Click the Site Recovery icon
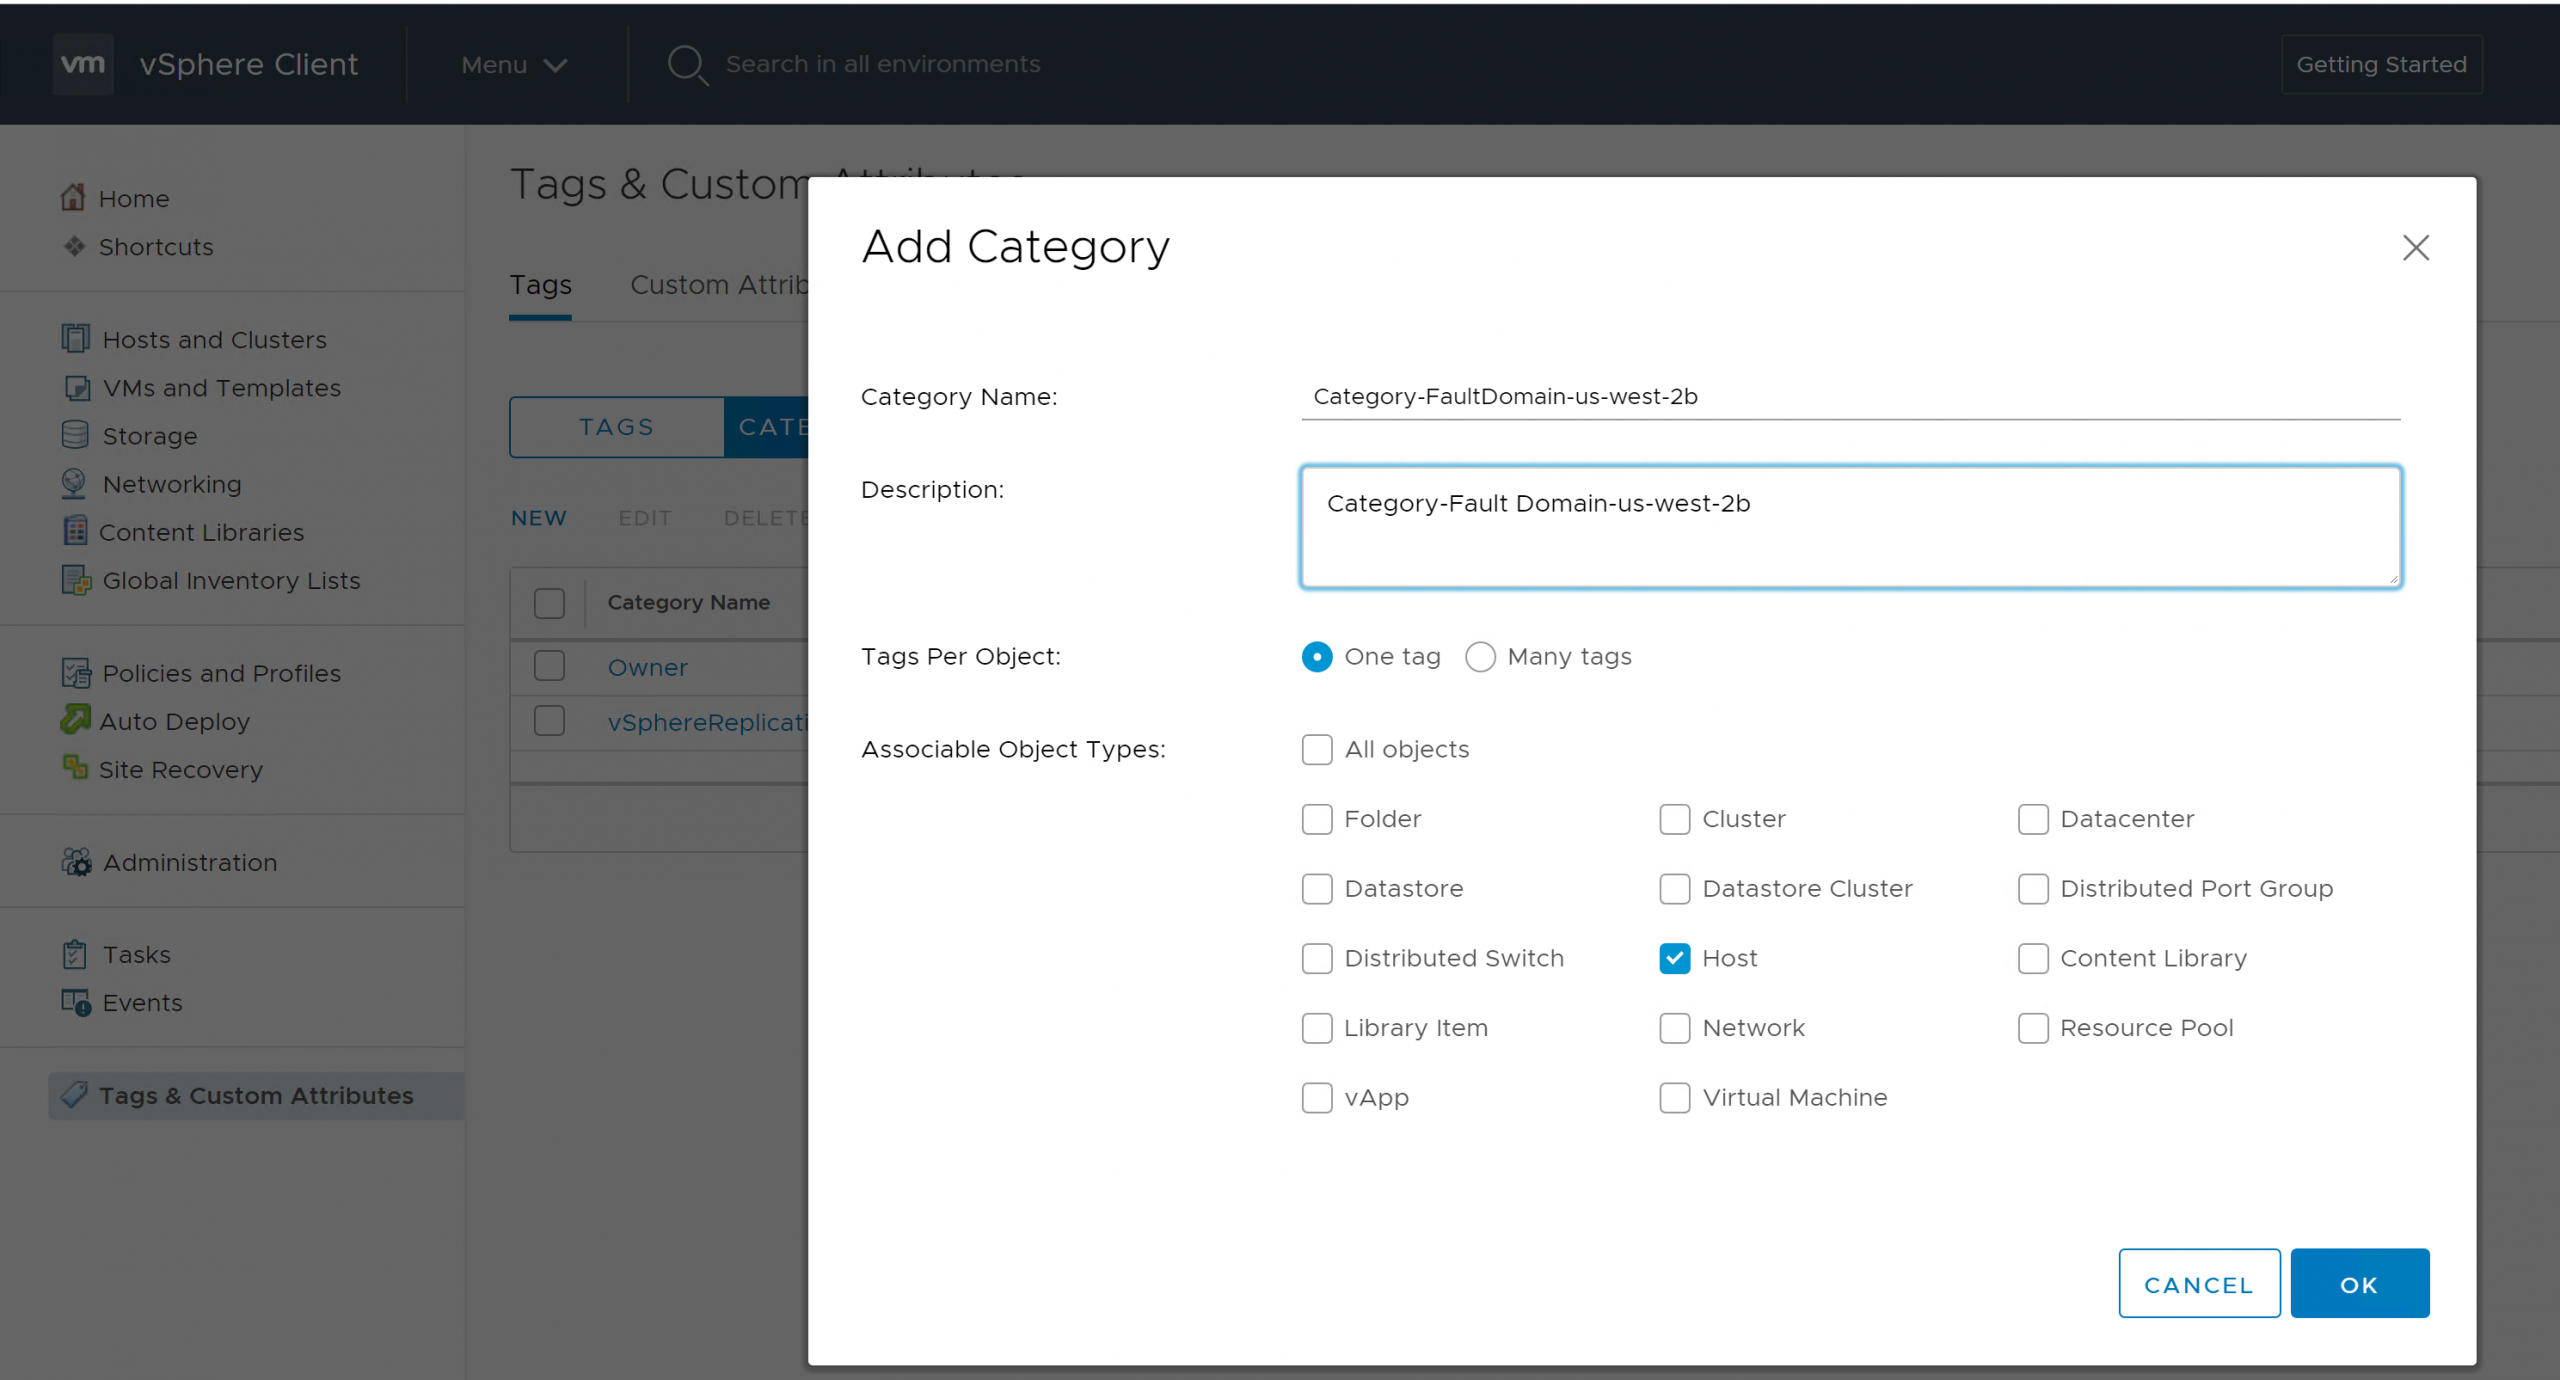The image size is (2560, 1380). (x=75, y=768)
